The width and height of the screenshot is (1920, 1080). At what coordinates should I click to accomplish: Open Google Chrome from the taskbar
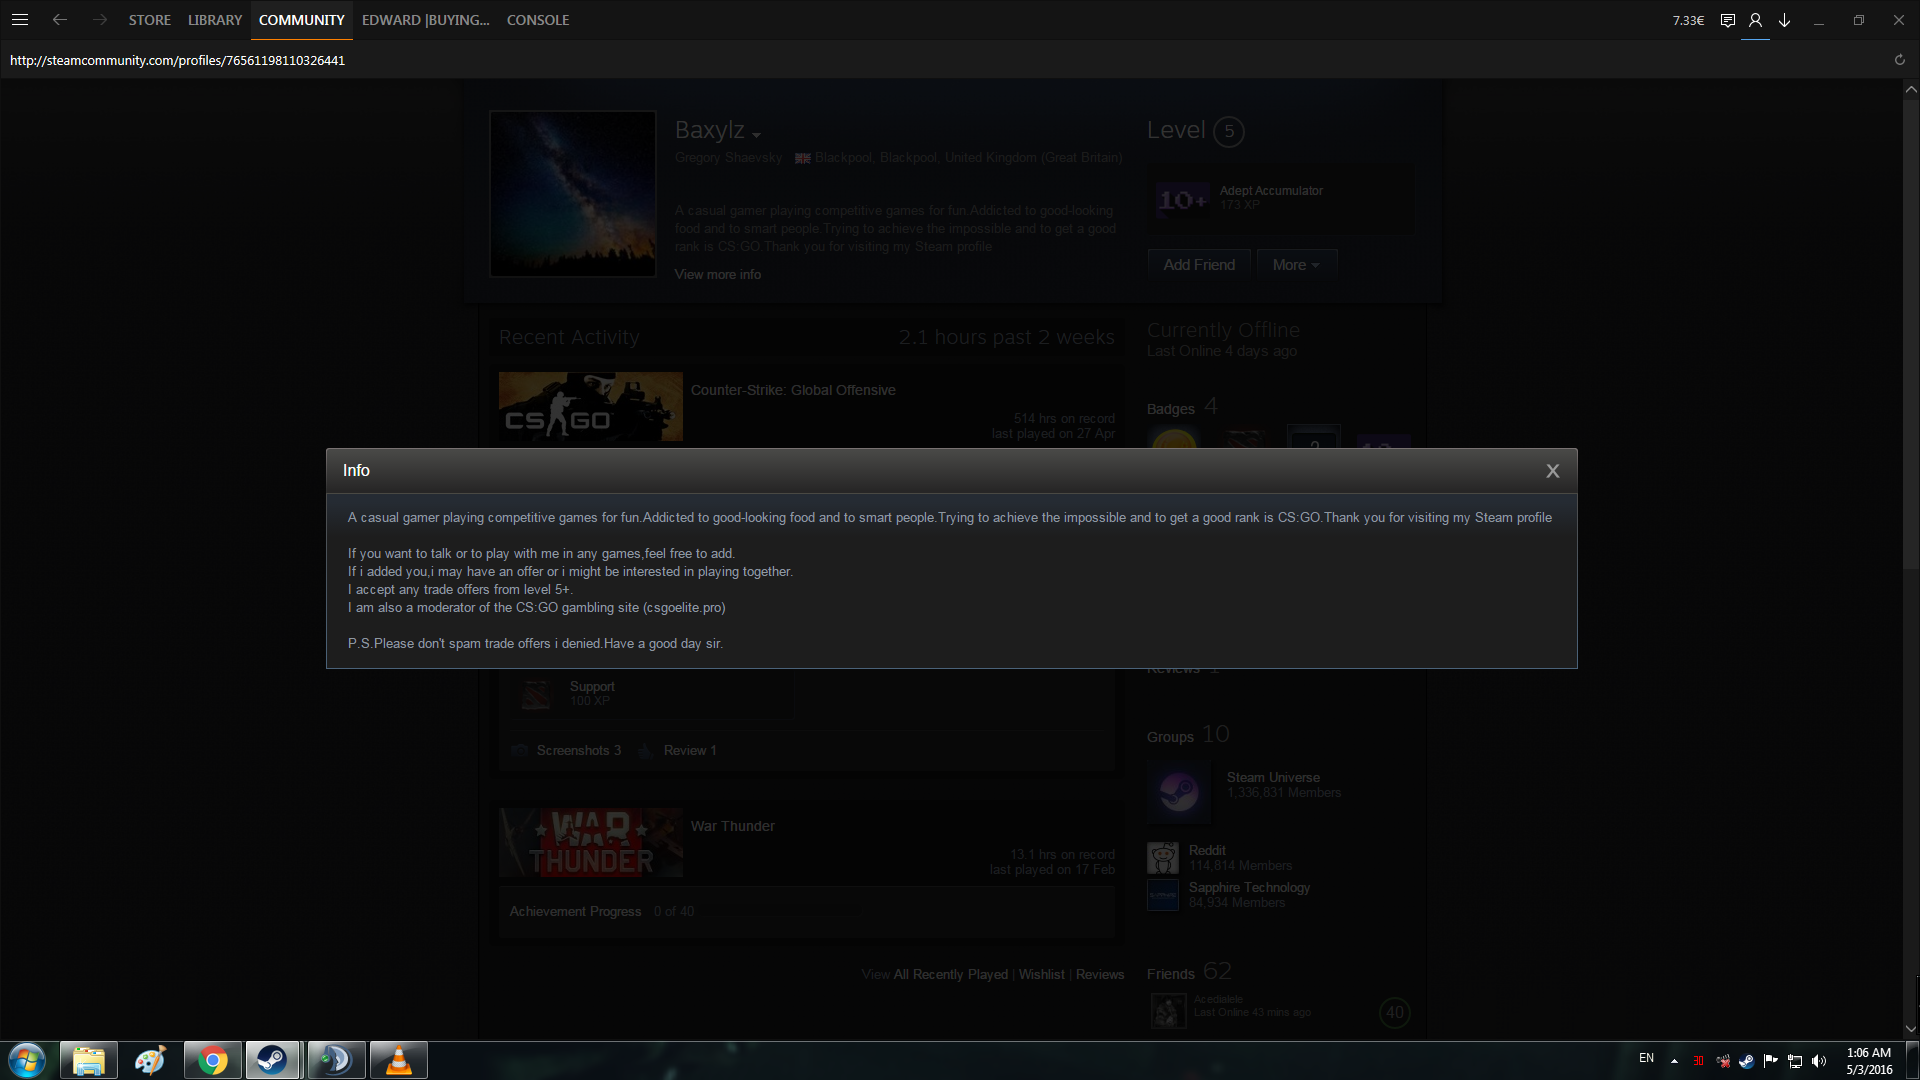coord(212,1060)
